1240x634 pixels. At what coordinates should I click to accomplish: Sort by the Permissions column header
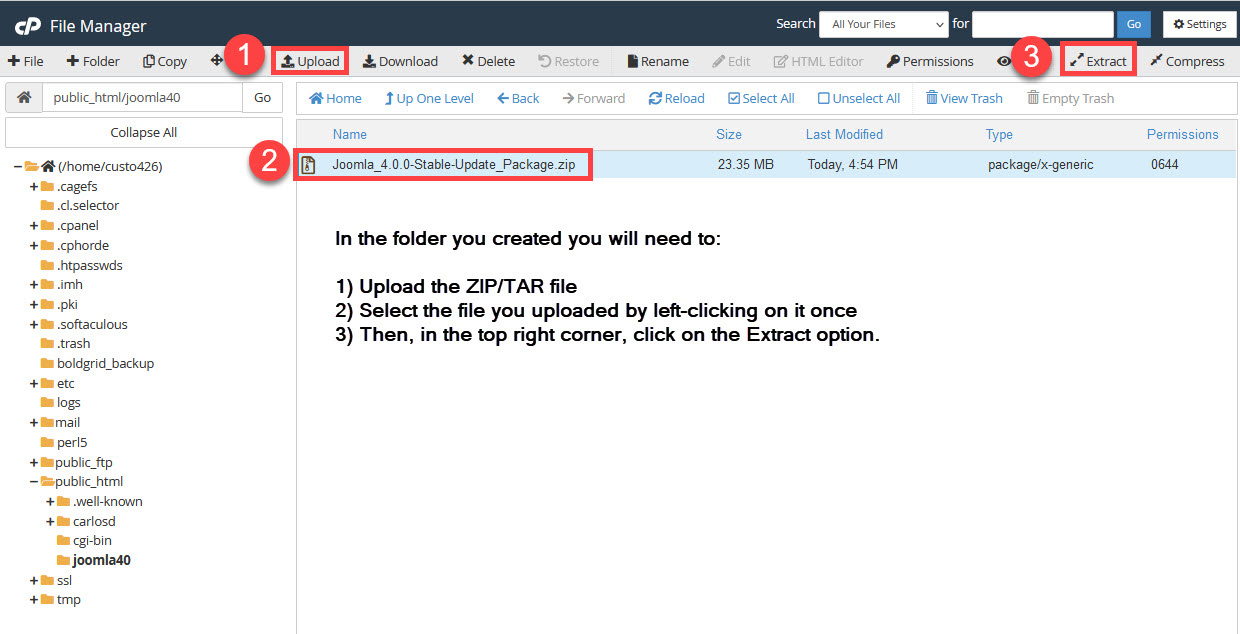pyautogui.click(x=1183, y=134)
